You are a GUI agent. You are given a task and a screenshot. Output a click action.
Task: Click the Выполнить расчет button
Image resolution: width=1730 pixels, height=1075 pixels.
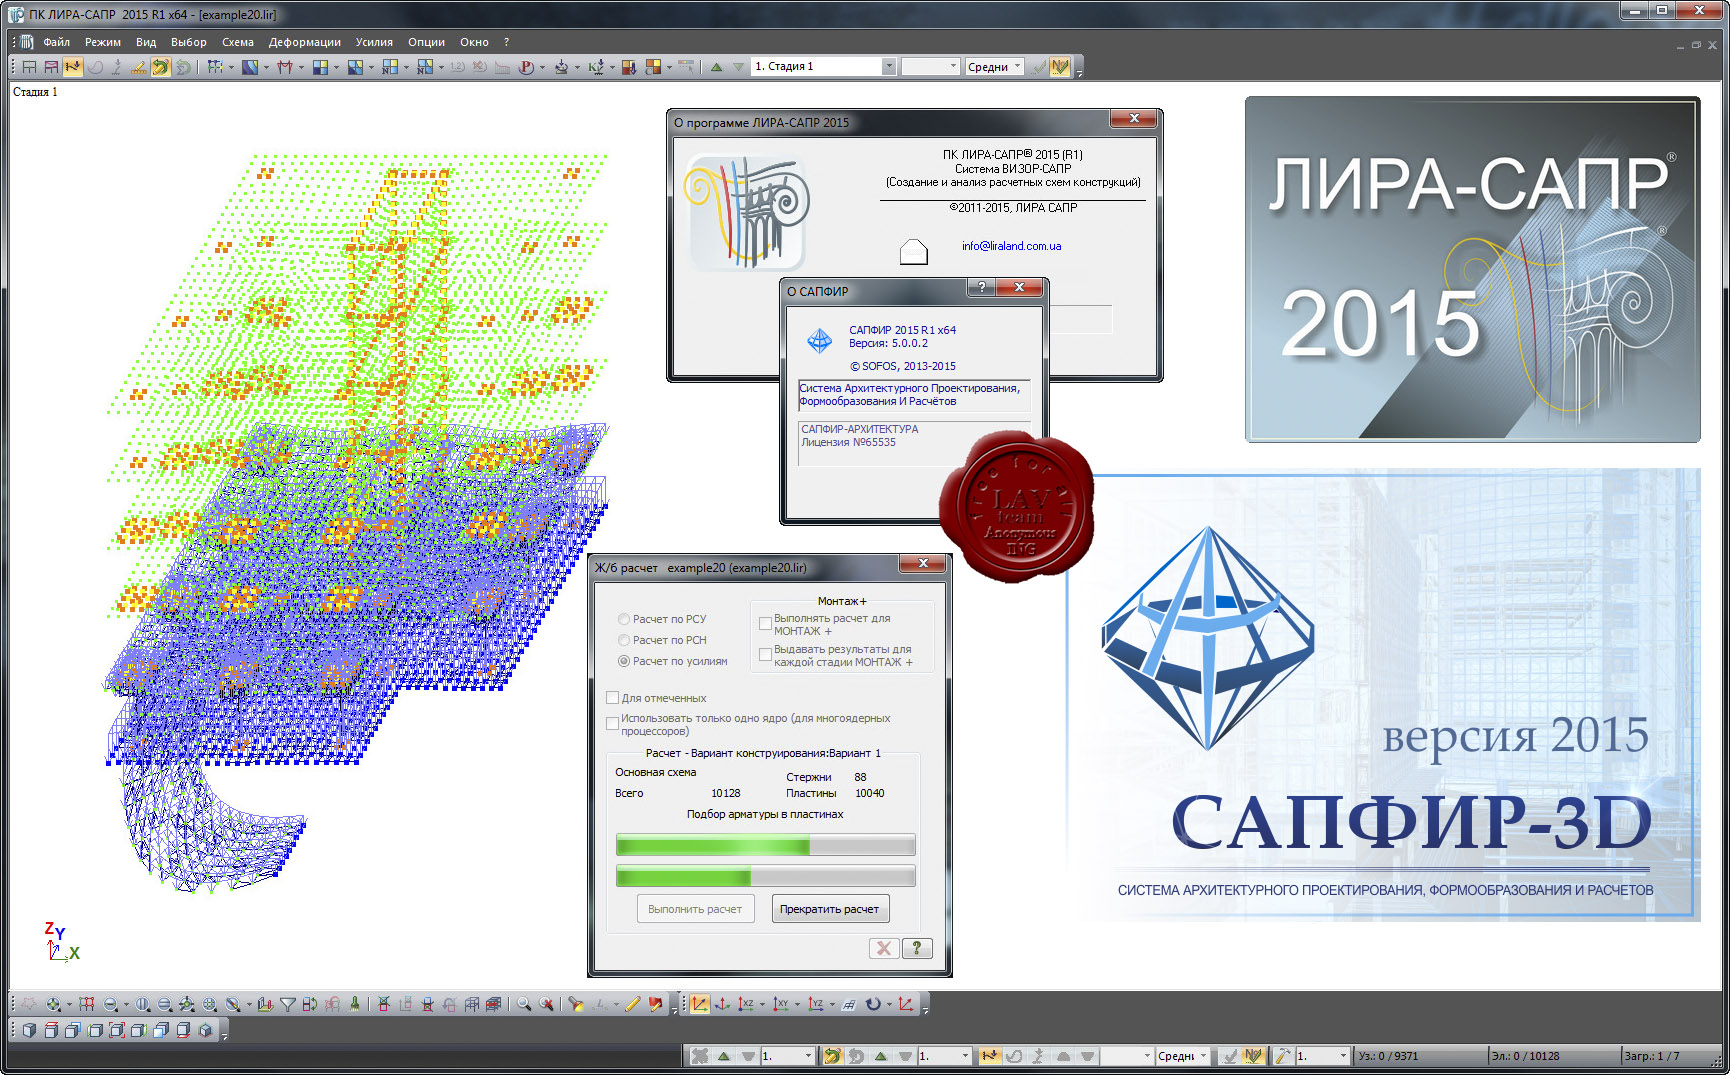click(x=695, y=909)
